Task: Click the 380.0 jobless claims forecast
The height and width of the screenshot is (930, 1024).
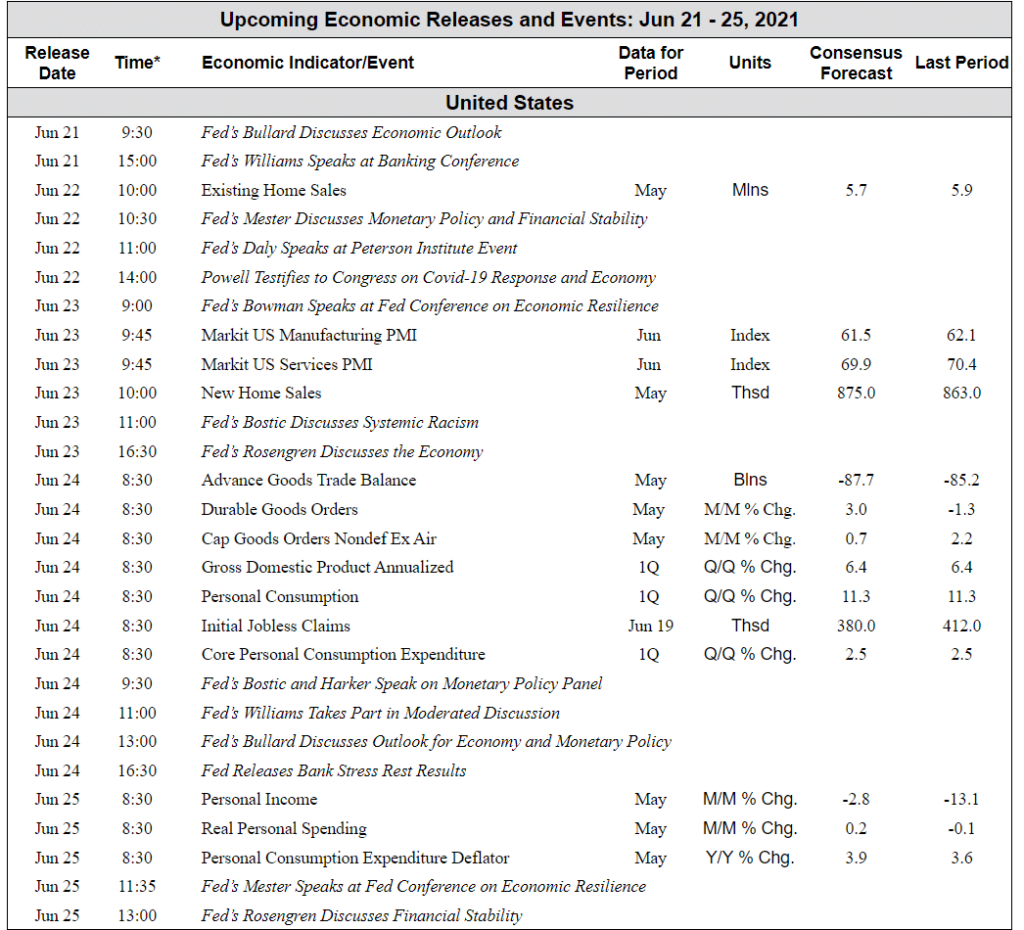Action: [856, 626]
